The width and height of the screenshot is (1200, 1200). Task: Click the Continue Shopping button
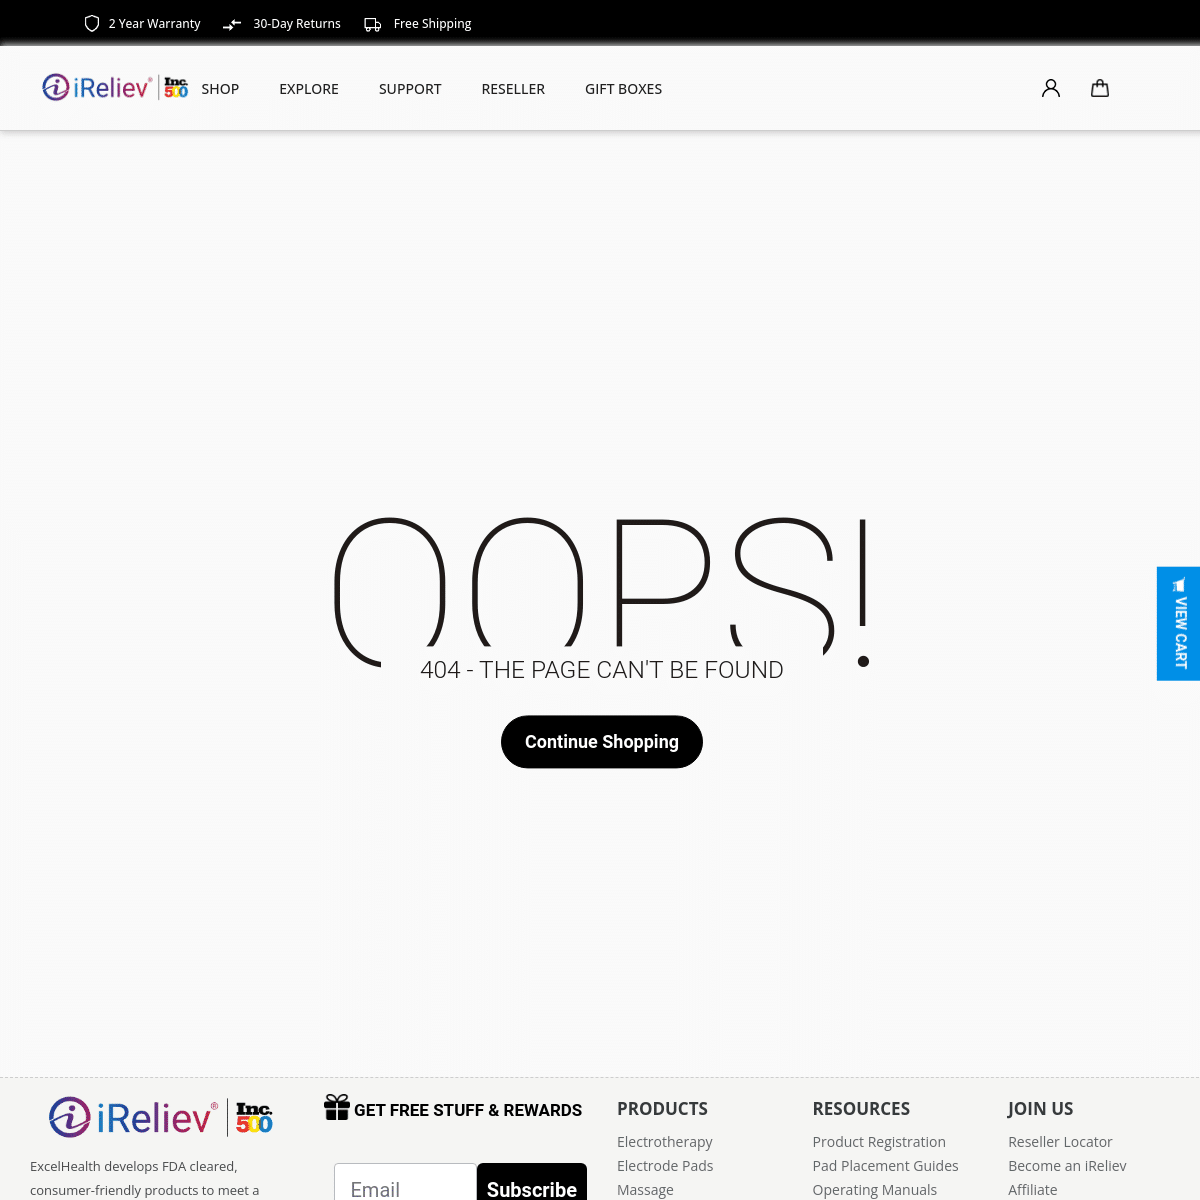click(602, 742)
